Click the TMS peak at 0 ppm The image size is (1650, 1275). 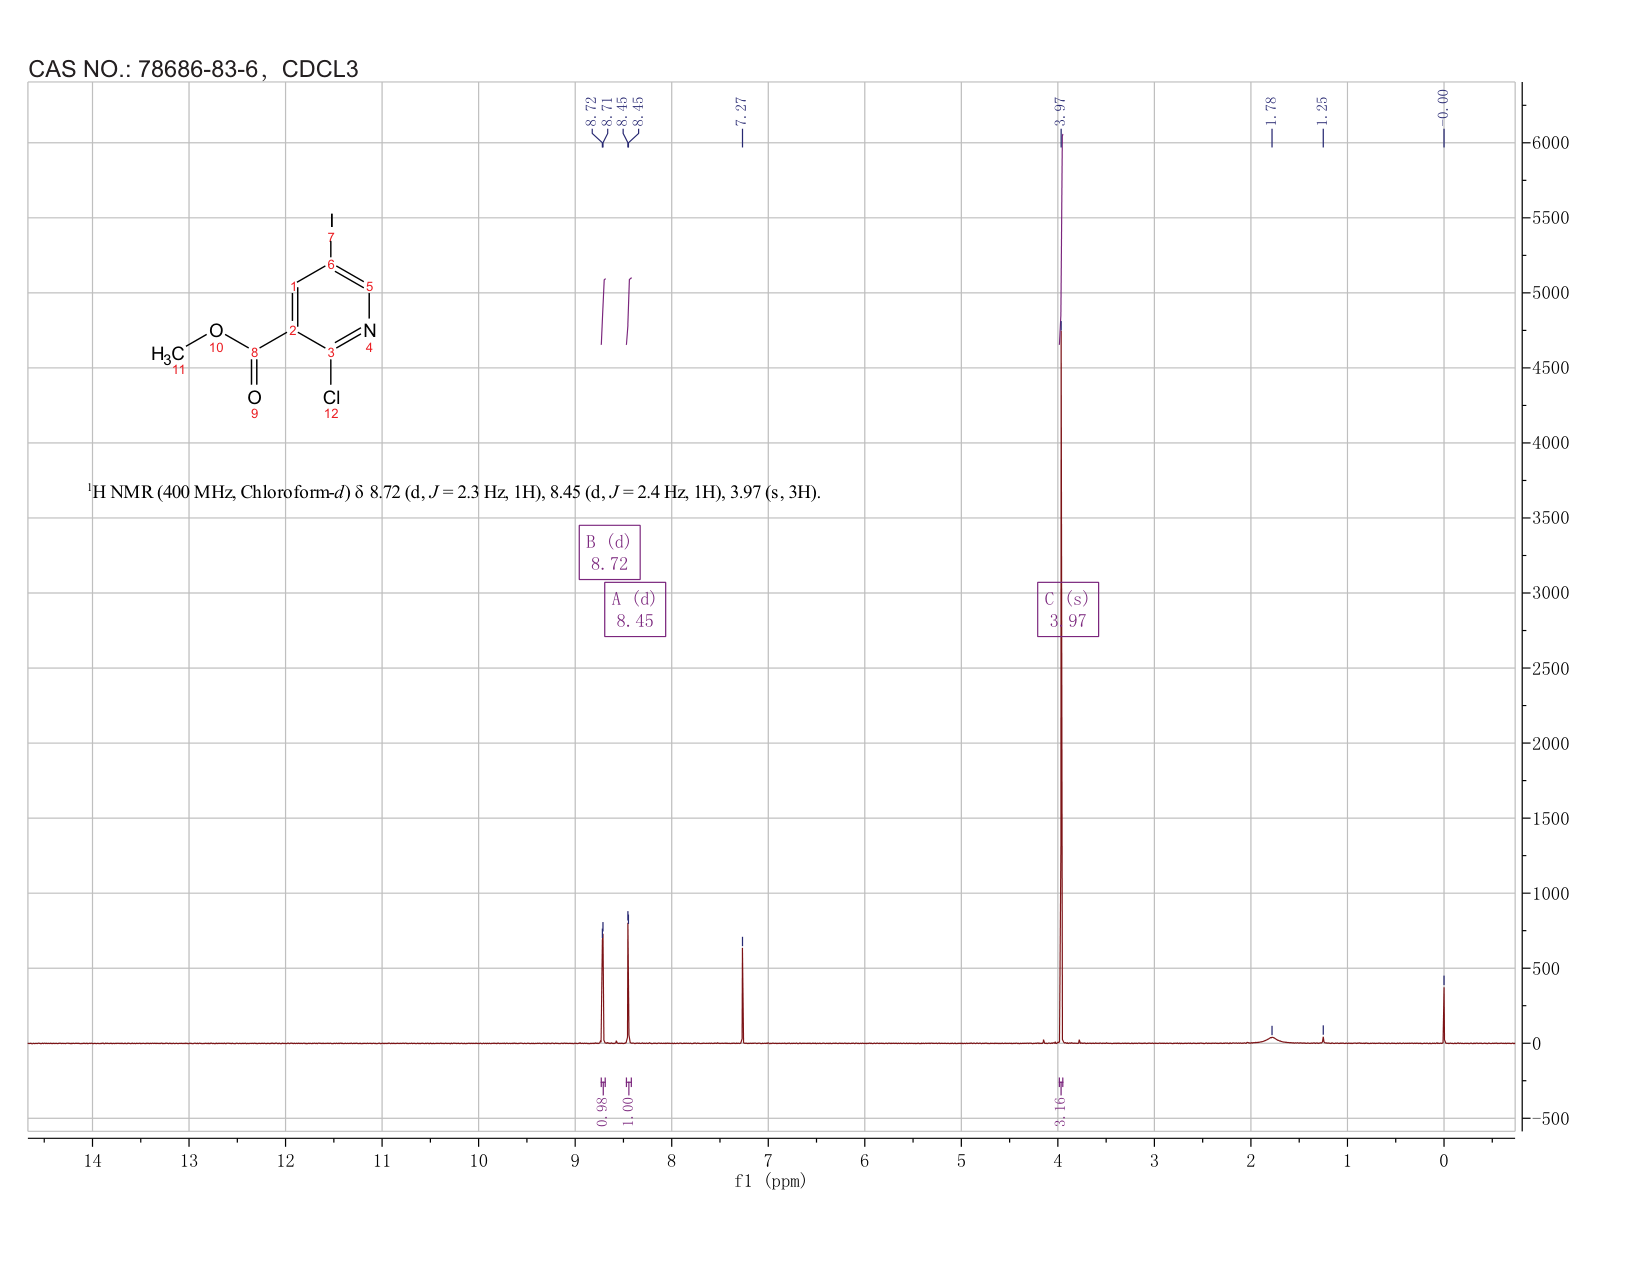coord(1443,1015)
